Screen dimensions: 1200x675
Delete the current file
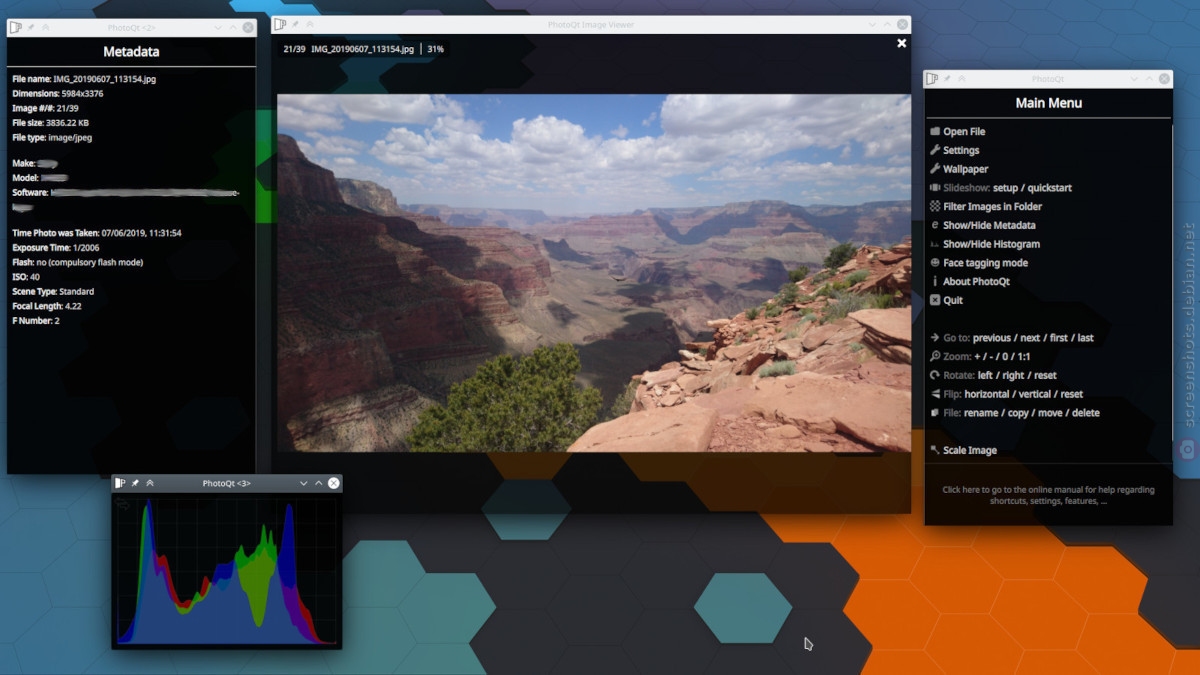1086,413
